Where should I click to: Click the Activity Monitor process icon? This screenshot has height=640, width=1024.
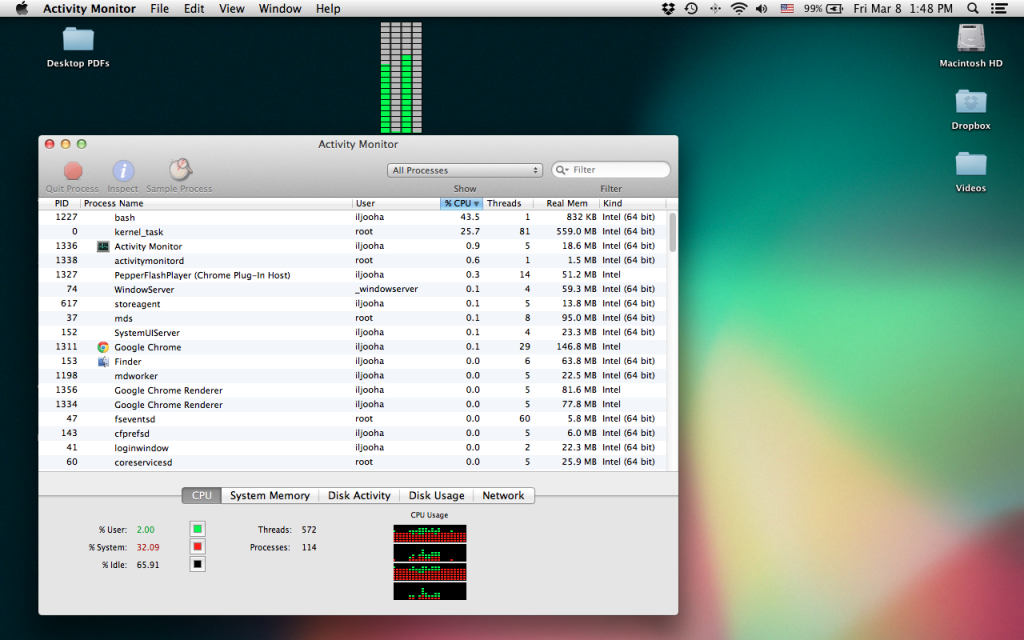point(103,246)
